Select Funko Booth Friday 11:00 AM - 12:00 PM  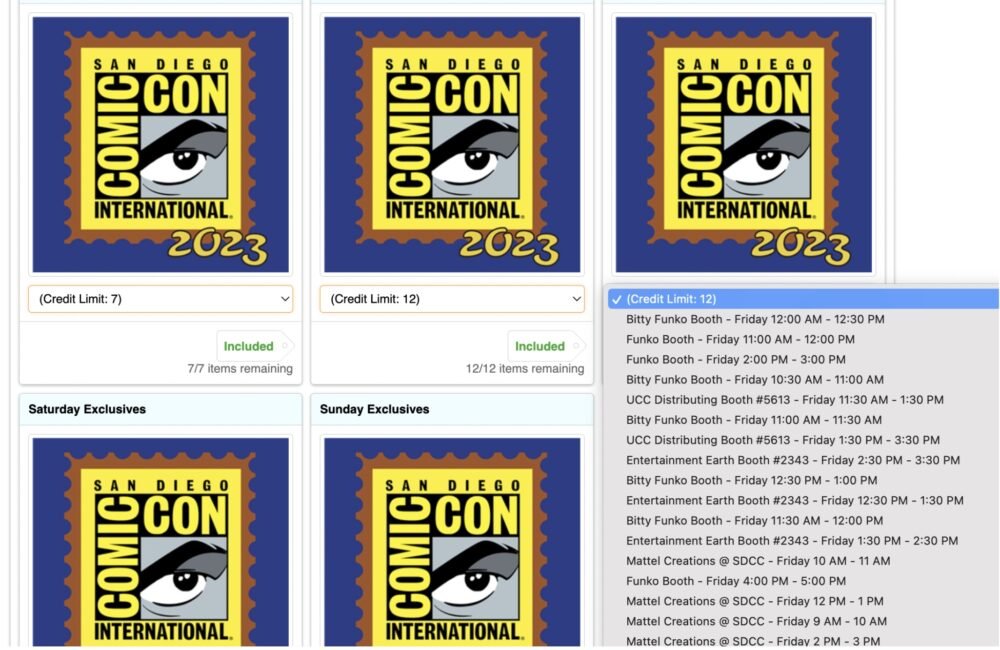[740, 339]
